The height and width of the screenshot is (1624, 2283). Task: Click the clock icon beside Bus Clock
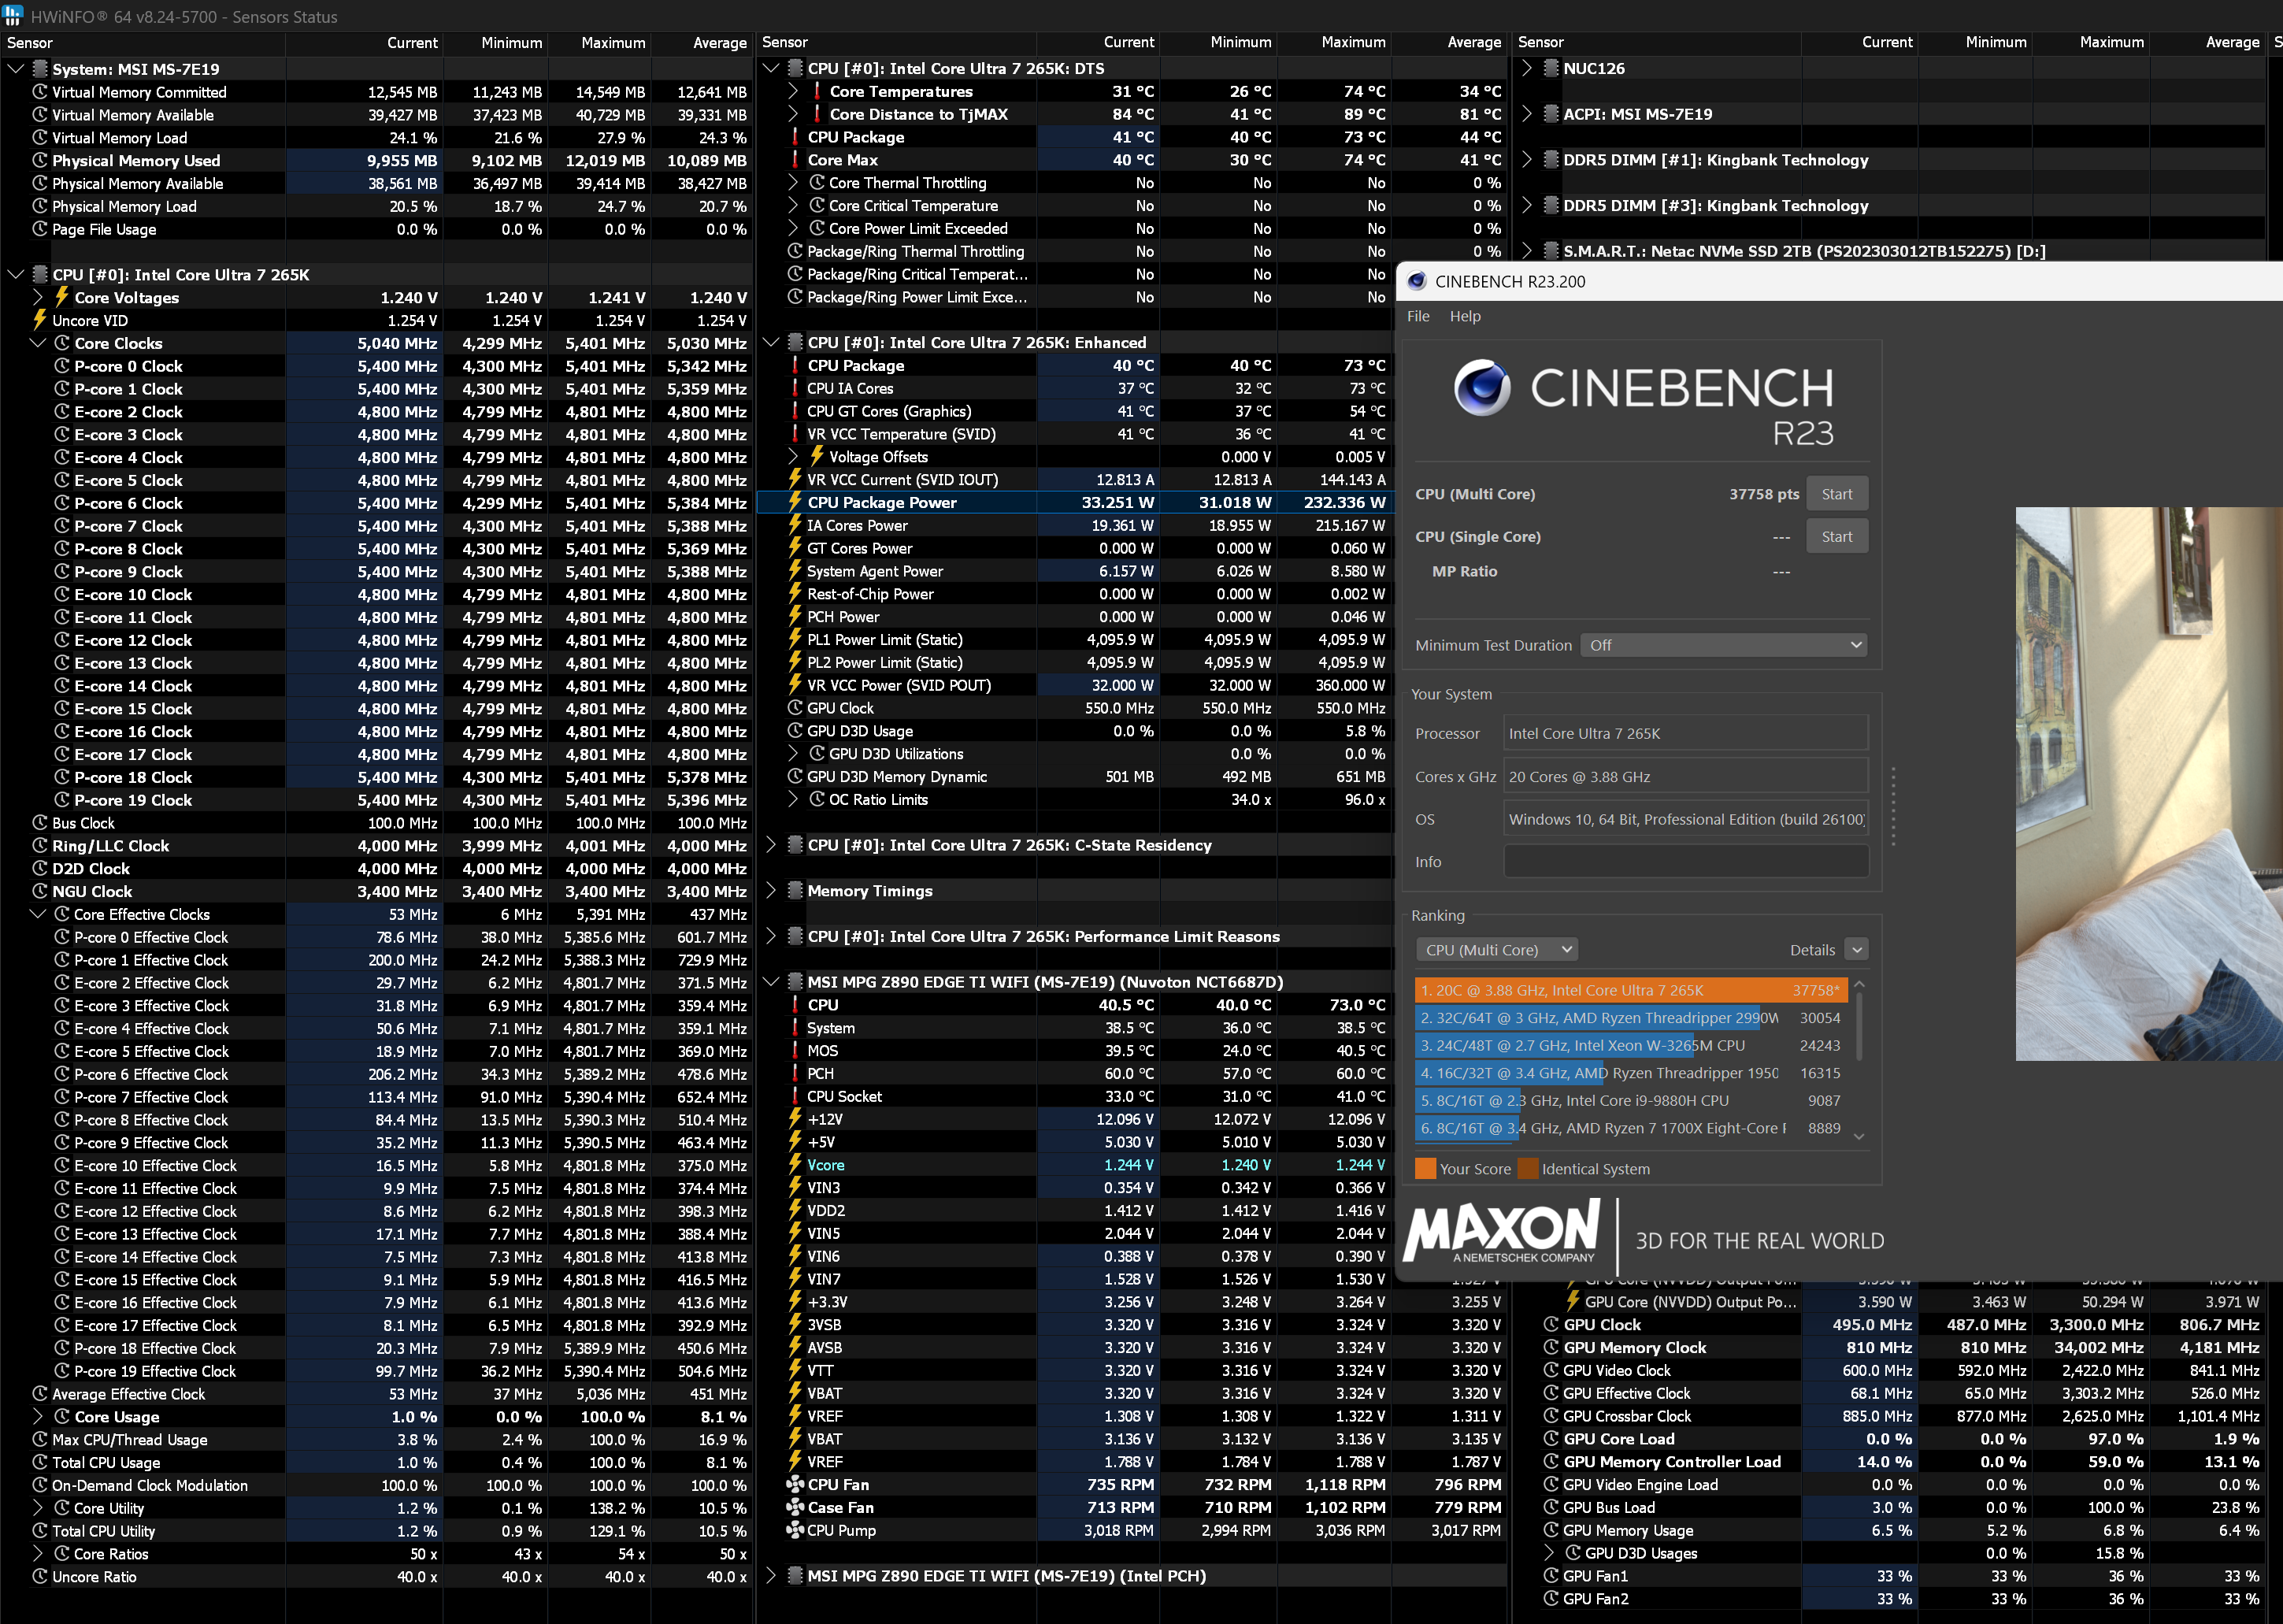[40, 823]
